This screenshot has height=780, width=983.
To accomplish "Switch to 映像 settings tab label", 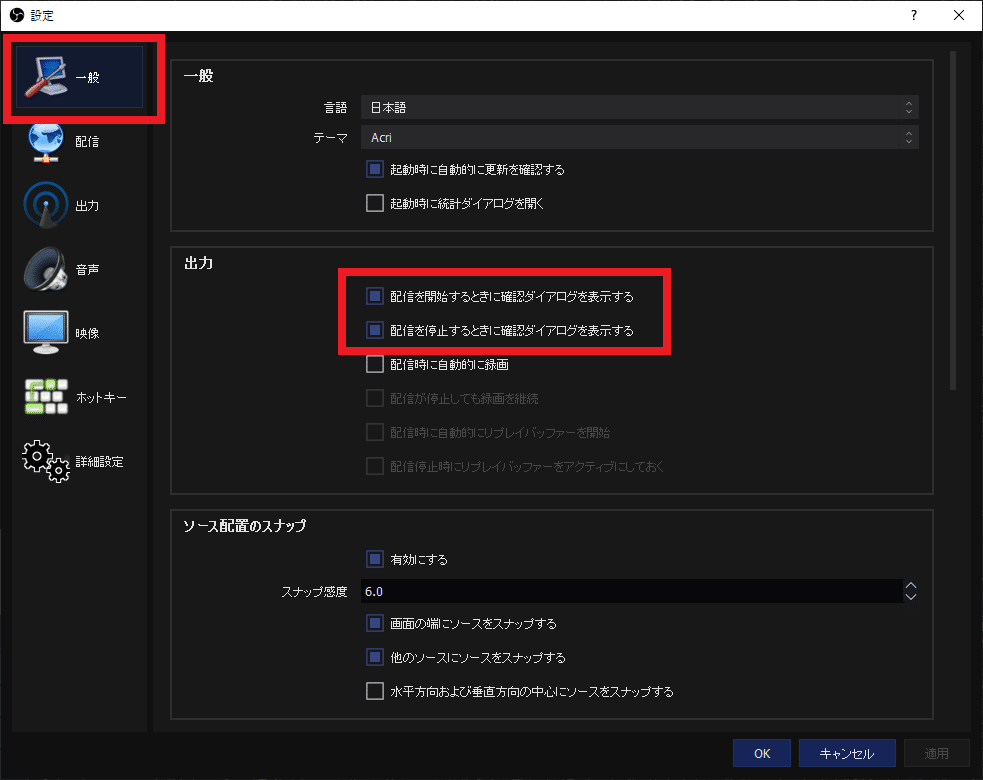I will click(x=87, y=334).
